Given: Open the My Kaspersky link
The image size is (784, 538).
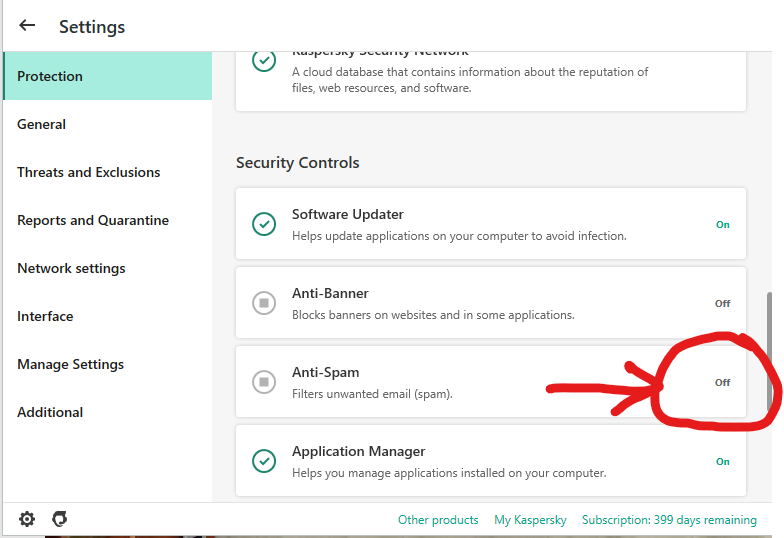Looking at the screenshot, I should (530, 520).
